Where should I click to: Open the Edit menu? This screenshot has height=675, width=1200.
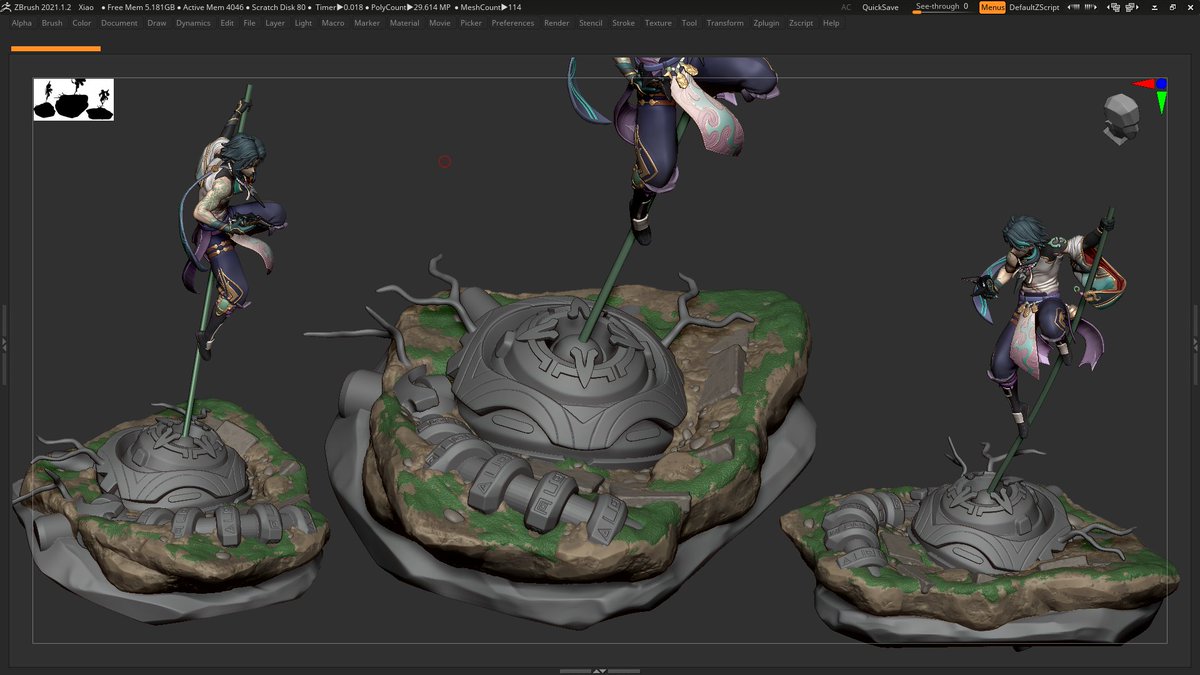[x=227, y=23]
